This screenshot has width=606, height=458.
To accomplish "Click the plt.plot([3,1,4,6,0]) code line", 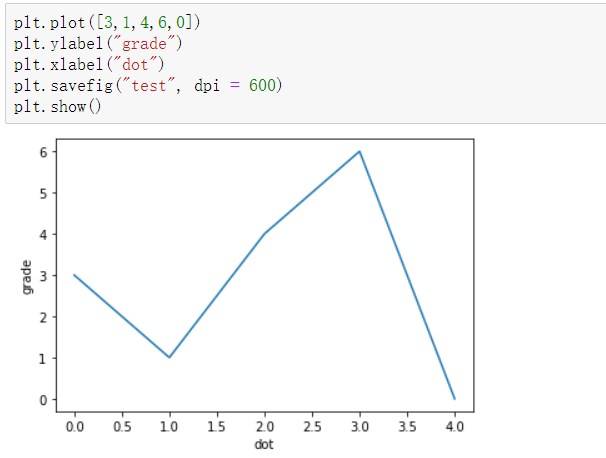I will click(x=107, y=22).
